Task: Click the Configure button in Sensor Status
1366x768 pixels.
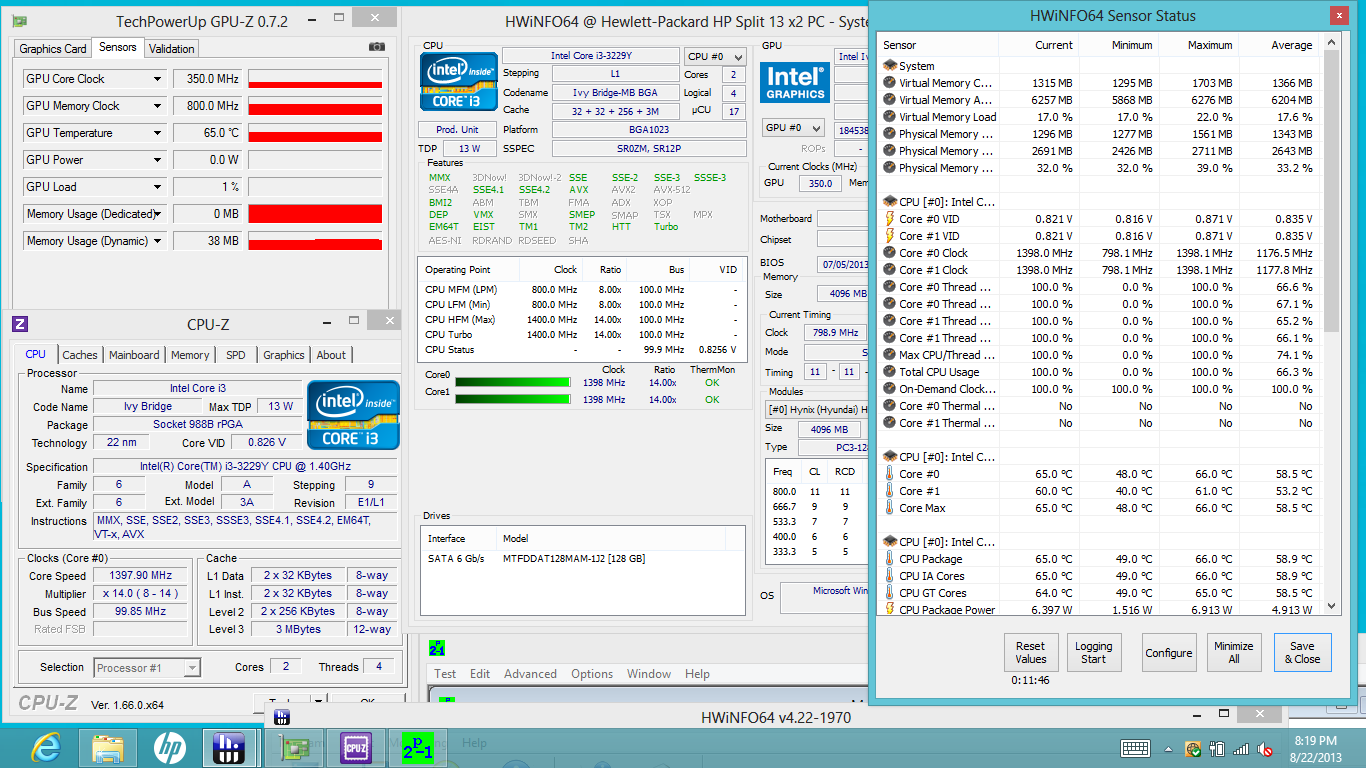Action: coord(1169,653)
